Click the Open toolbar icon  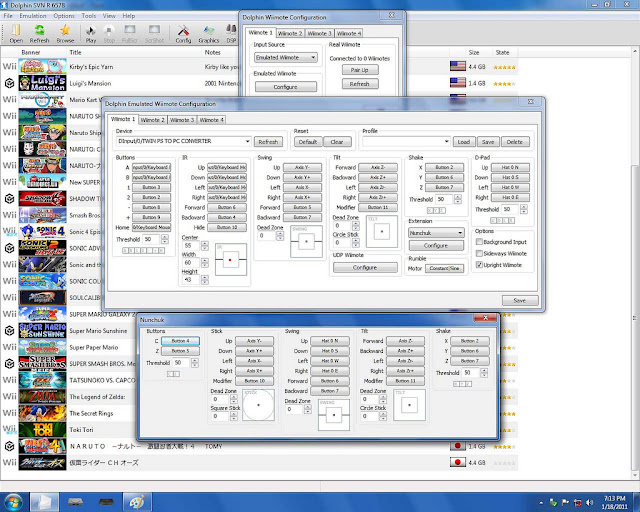tap(16, 33)
